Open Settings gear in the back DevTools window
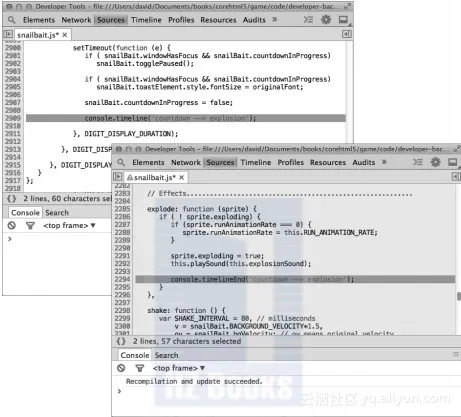Viewport: 461px width, 417px height. (326, 20)
